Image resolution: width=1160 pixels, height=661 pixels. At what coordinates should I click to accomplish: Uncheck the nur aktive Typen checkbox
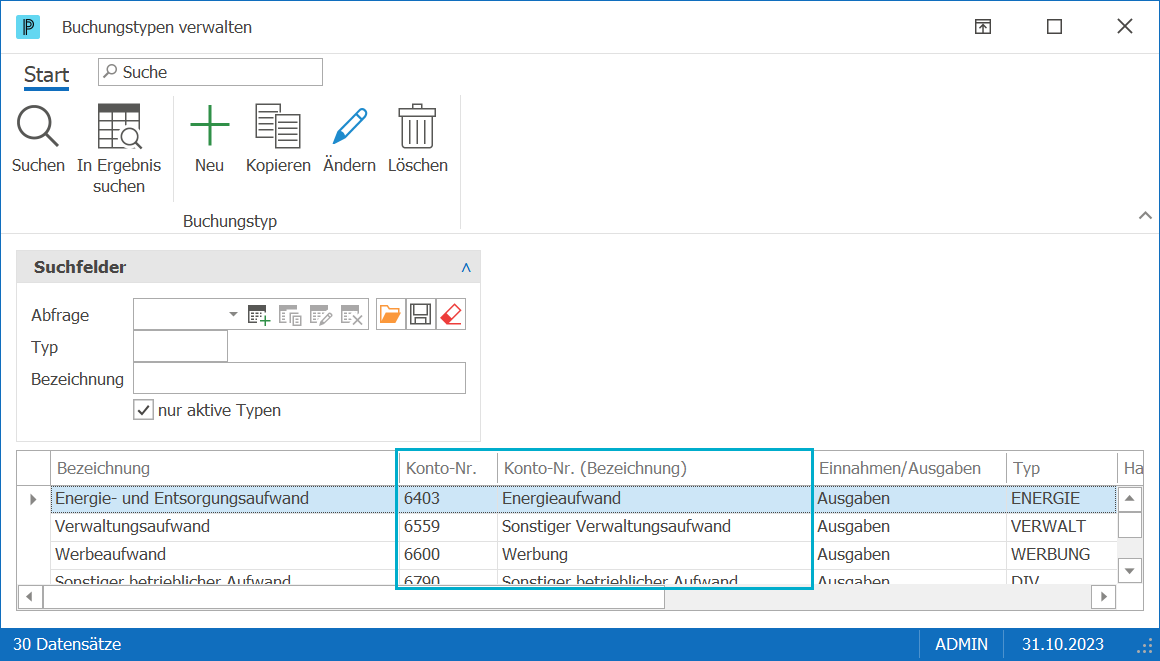(144, 410)
